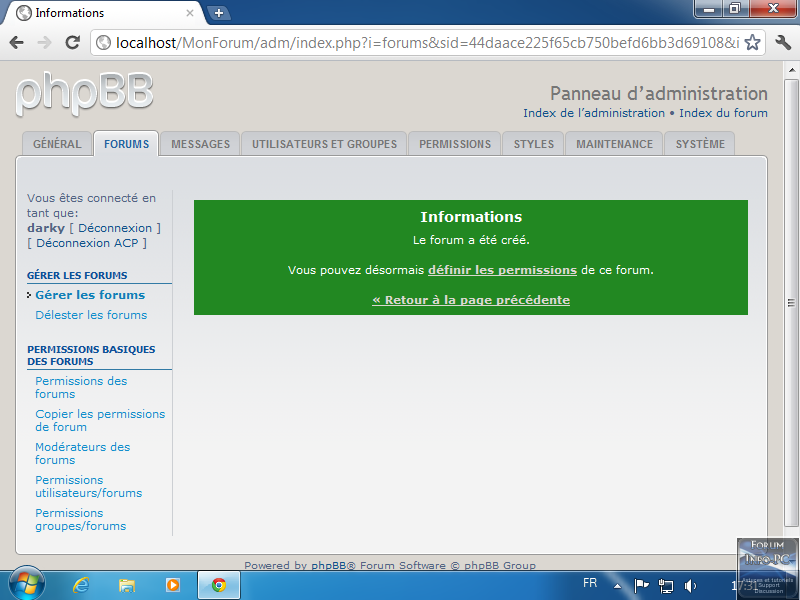Open UTILISATEURS ET GROUPES tab
Screen dimensions: 800x600
[x=324, y=144]
